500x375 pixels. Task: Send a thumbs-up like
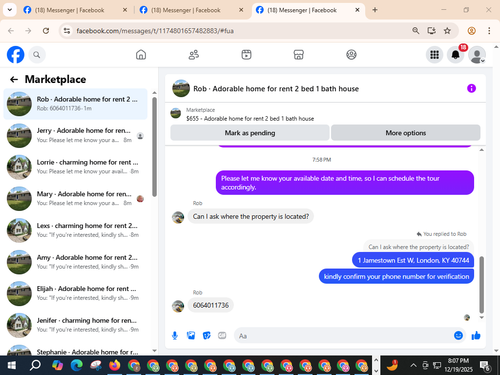click(476, 335)
